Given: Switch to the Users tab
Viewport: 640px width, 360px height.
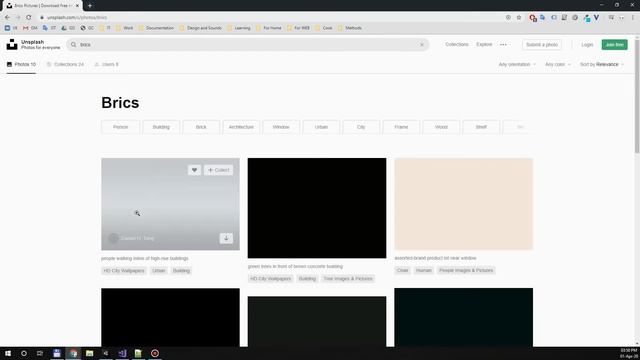Looking at the screenshot, I should 107,64.
